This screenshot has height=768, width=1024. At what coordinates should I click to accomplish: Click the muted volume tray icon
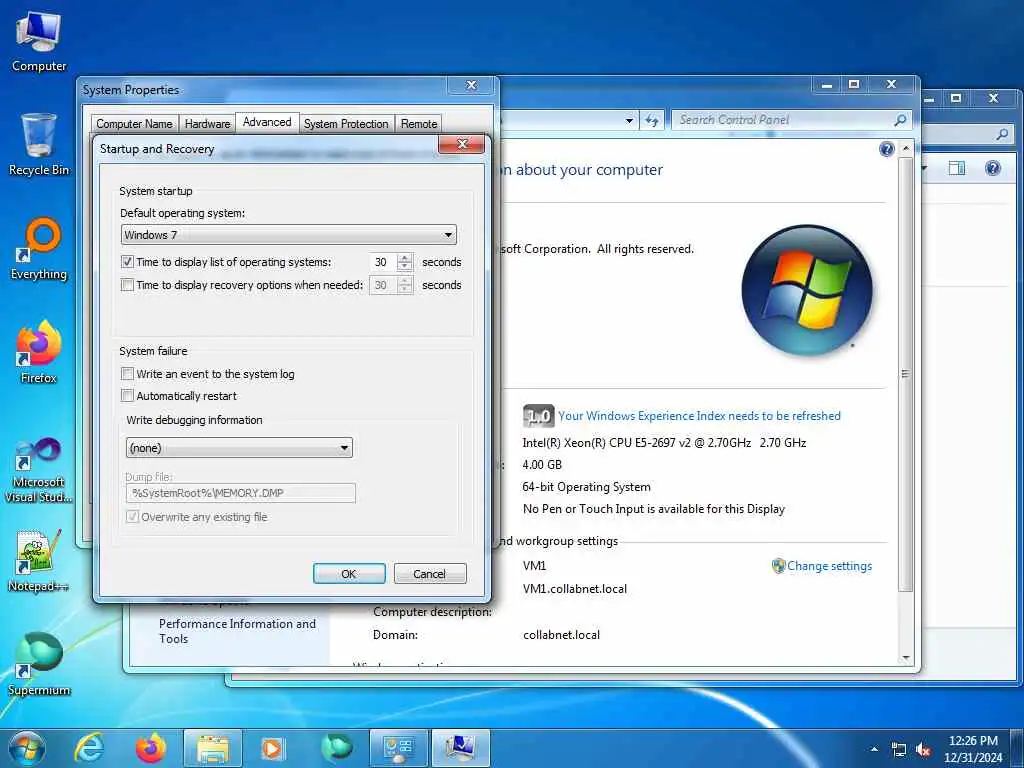point(923,750)
